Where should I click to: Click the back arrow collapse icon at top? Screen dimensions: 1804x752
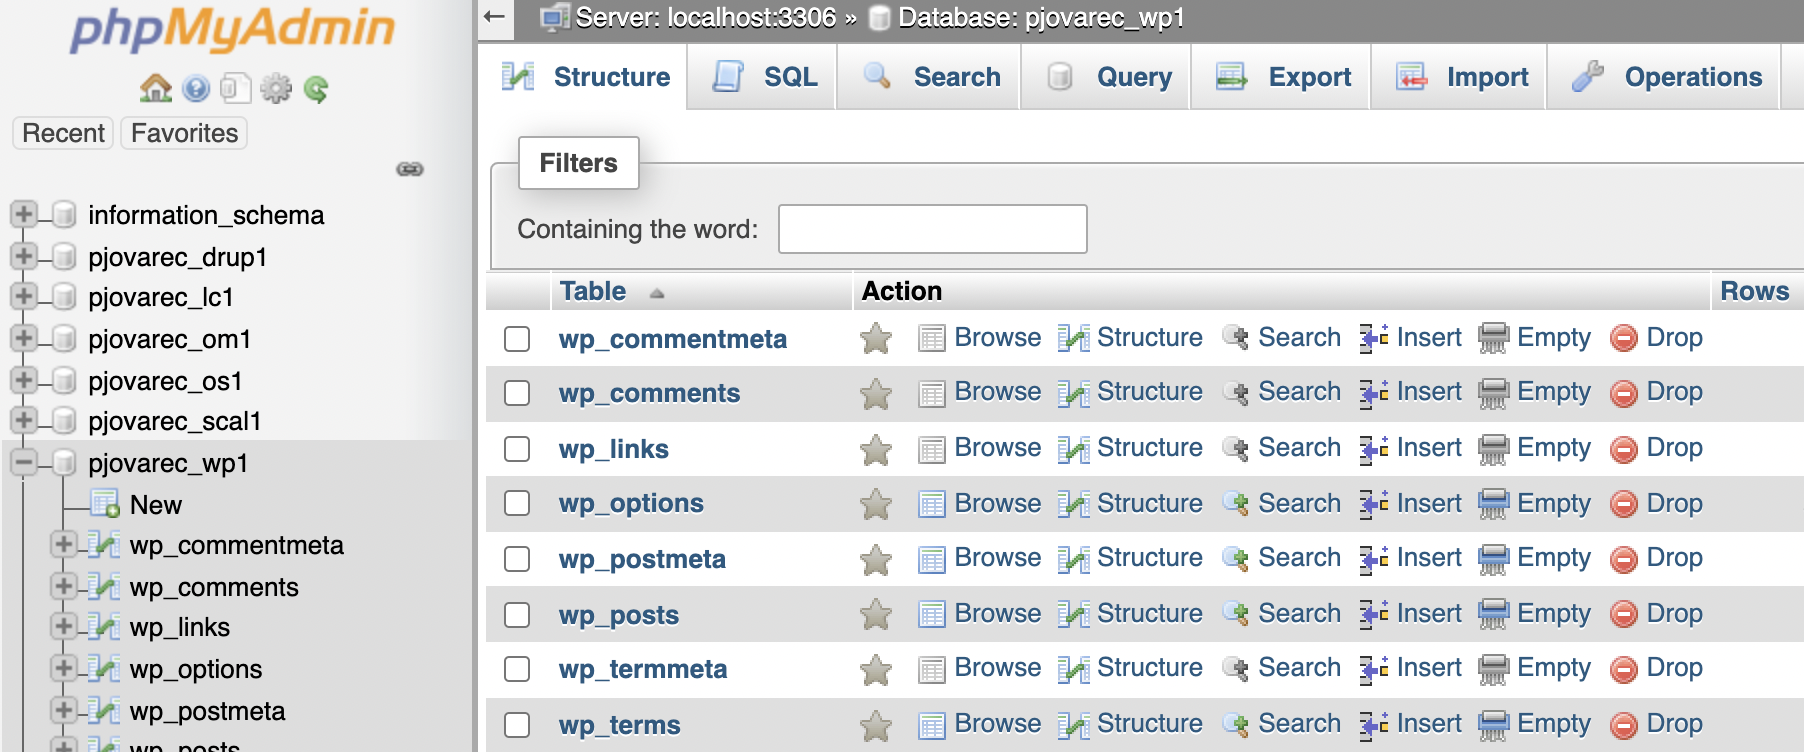(494, 17)
